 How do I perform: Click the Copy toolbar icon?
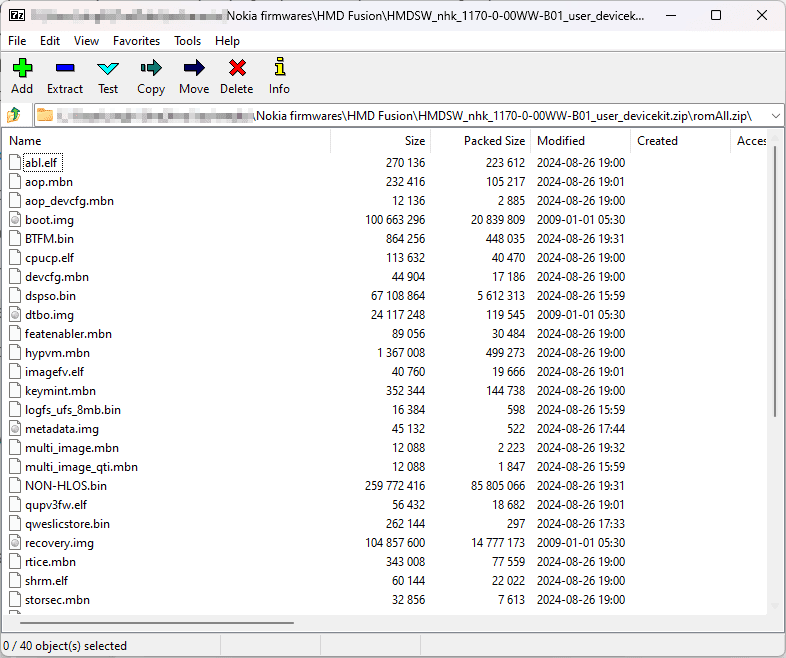pos(151,68)
